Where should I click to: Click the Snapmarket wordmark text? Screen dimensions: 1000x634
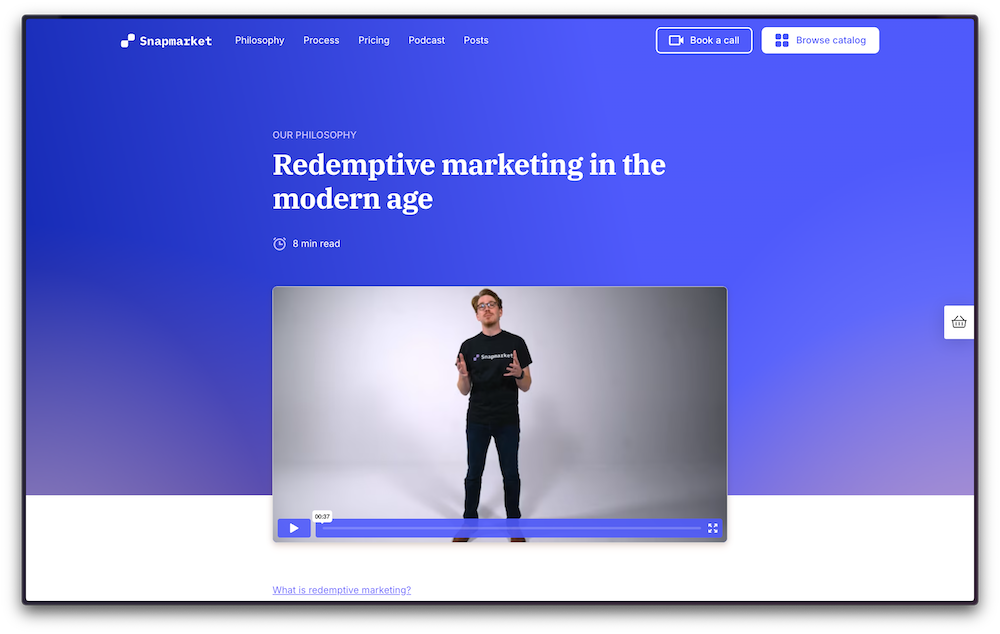pos(176,41)
